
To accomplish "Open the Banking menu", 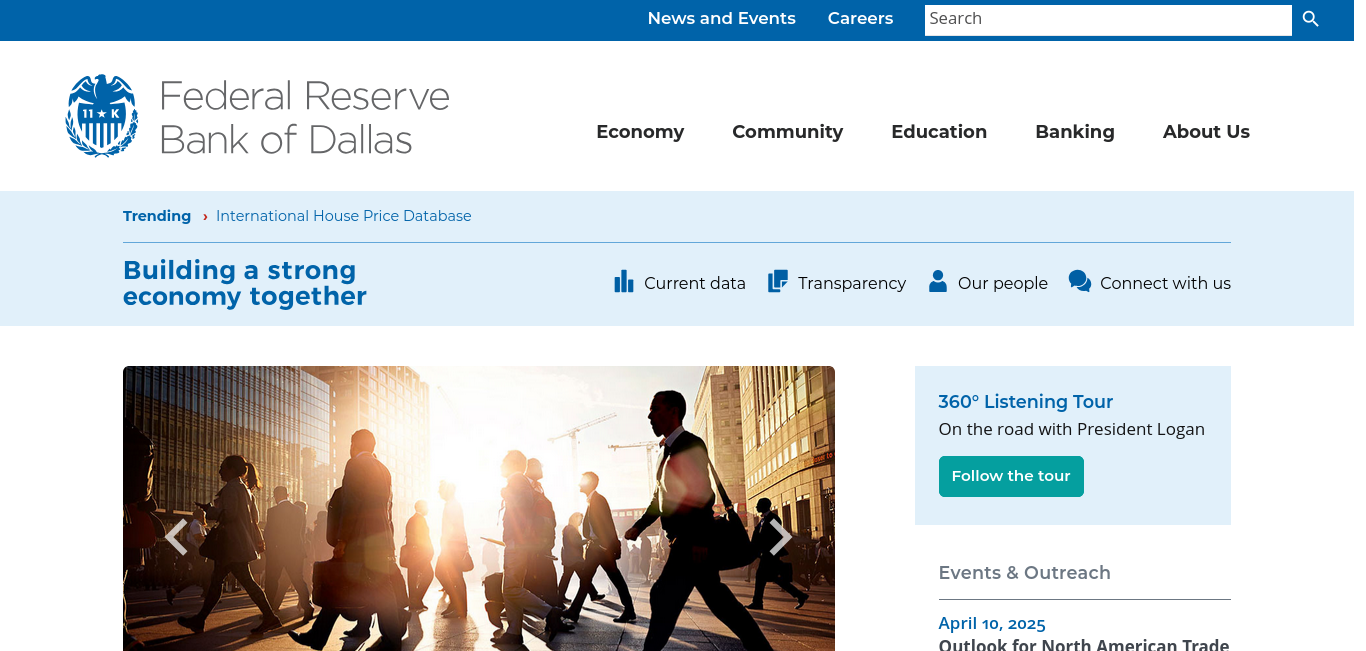I will click(x=1075, y=132).
